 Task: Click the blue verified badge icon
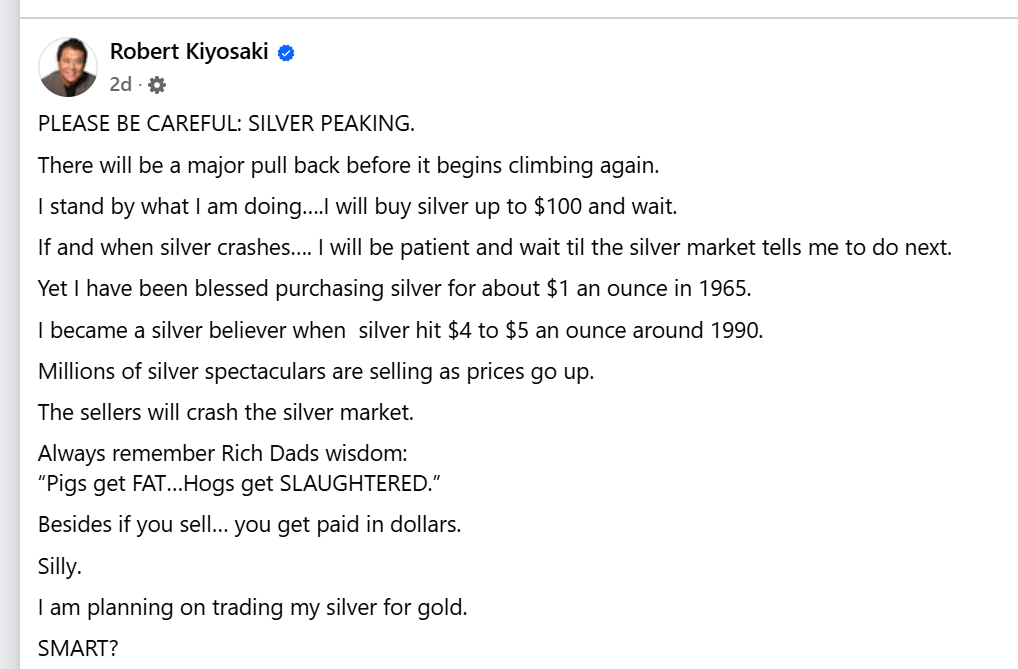coord(286,53)
